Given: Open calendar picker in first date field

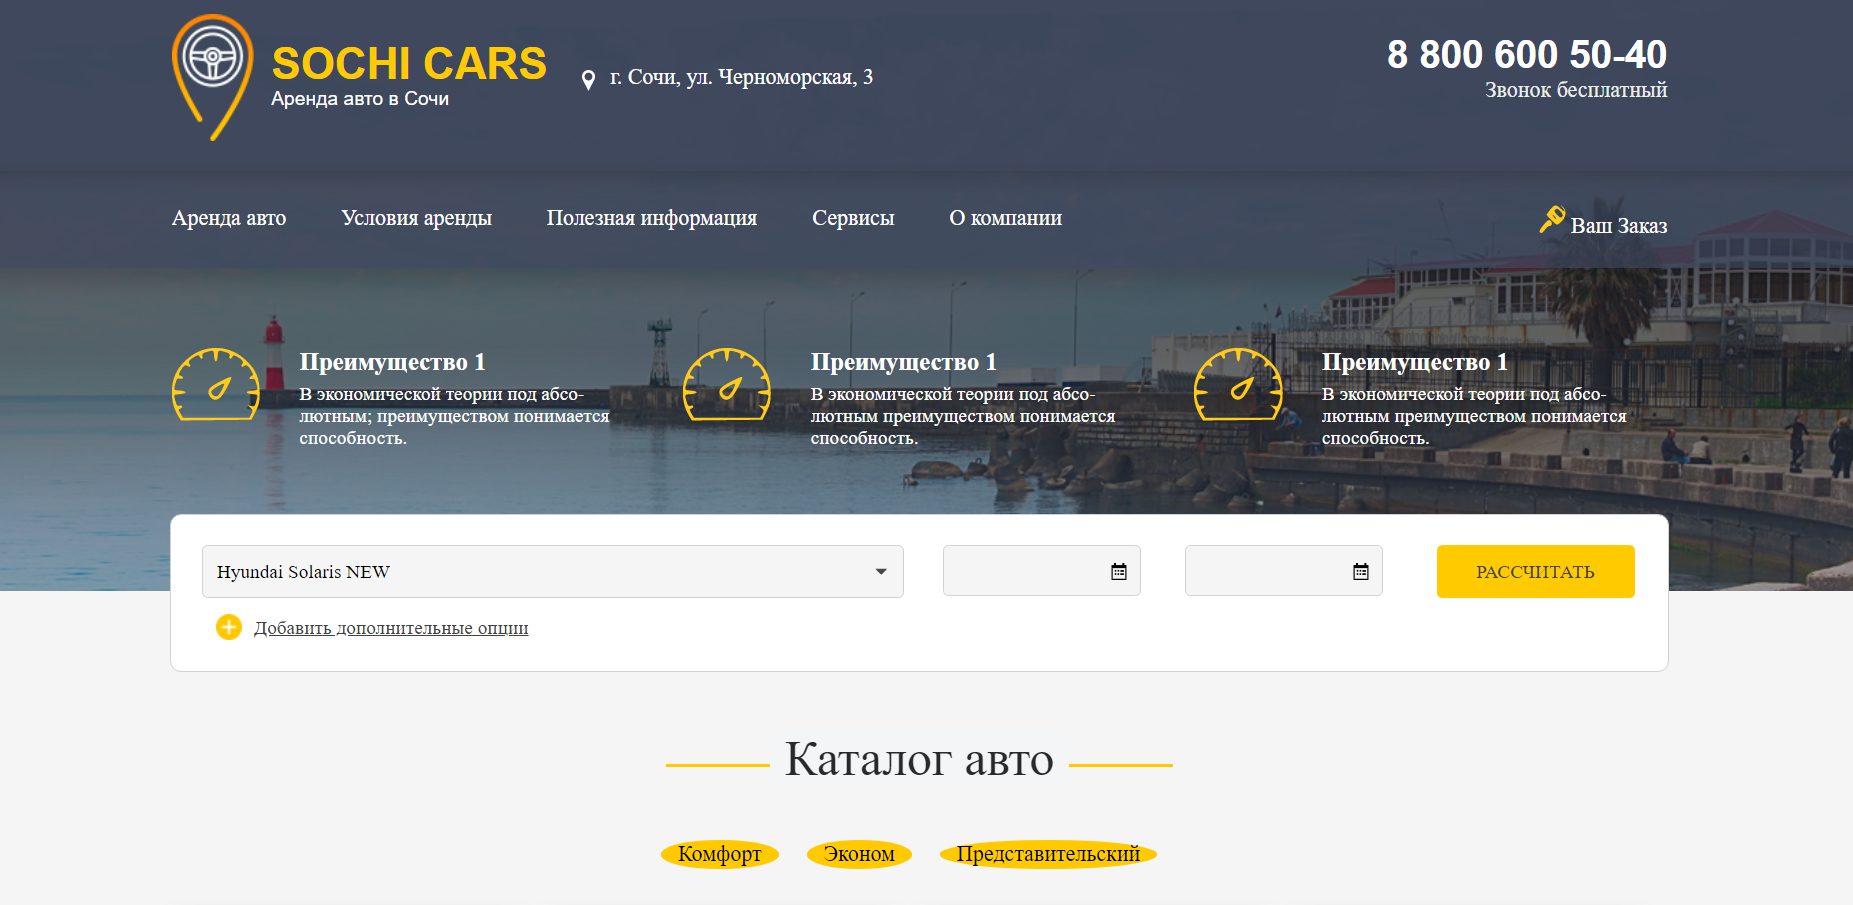Looking at the screenshot, I should (1118, 572).
